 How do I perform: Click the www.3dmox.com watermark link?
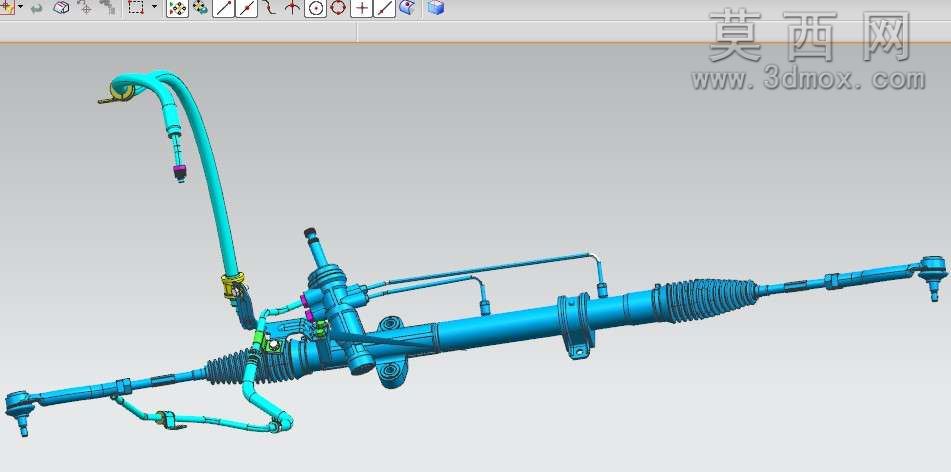click(x=808, y=79)
